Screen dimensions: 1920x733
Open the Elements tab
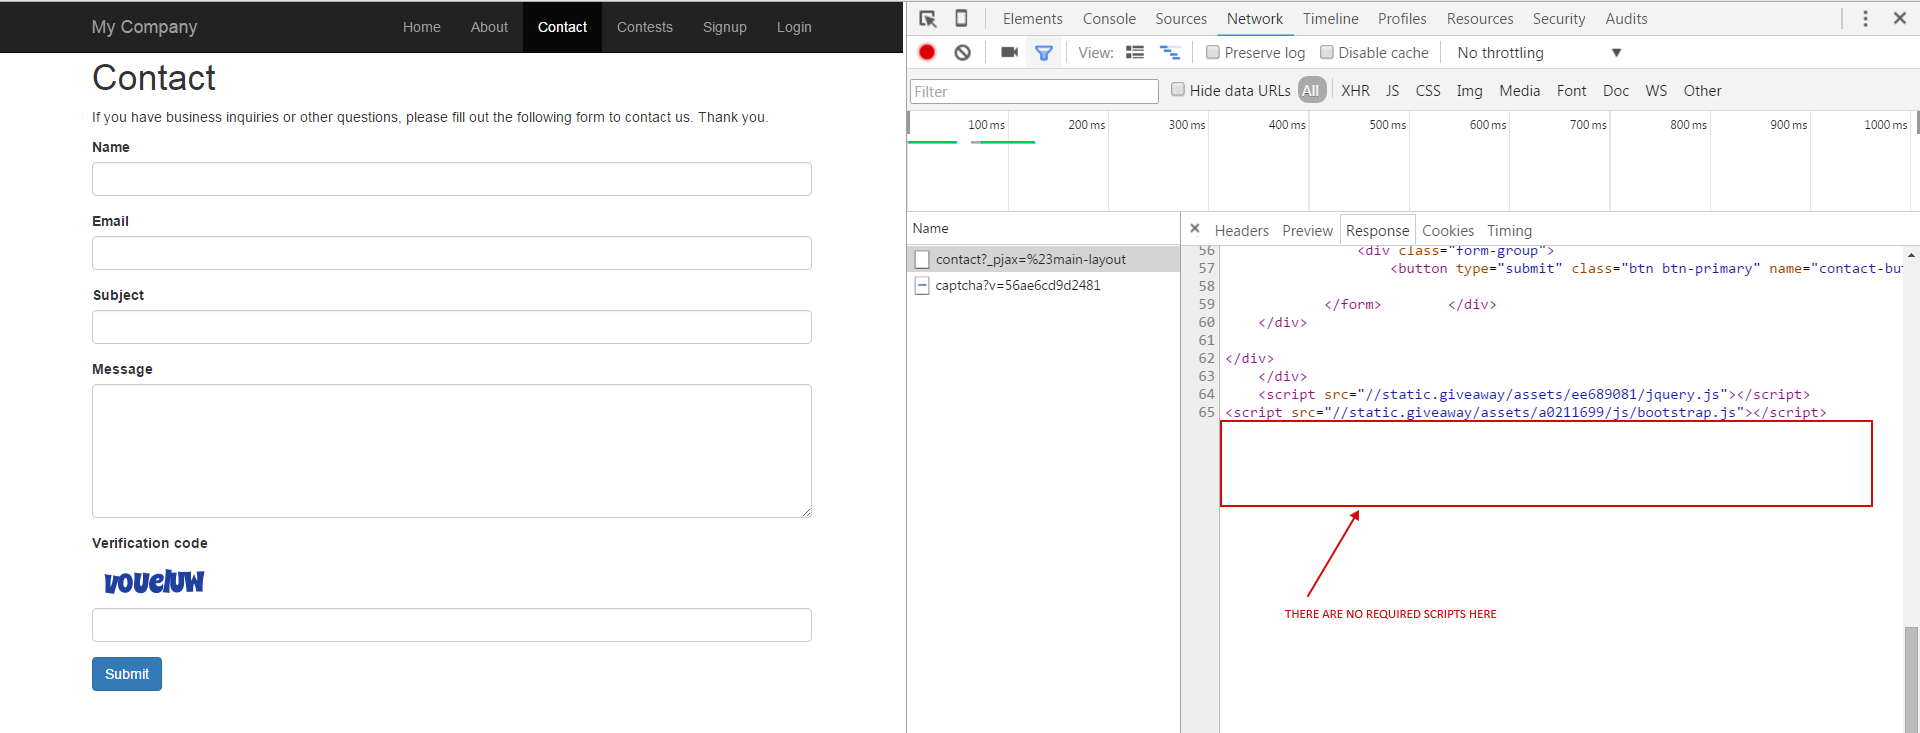(1032, 19)
